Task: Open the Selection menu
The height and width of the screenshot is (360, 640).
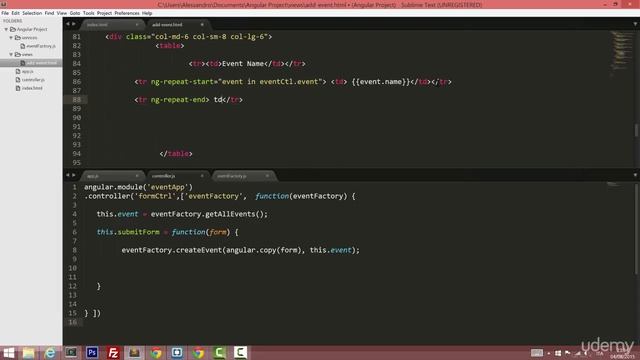Action: [x=32, y=13]
